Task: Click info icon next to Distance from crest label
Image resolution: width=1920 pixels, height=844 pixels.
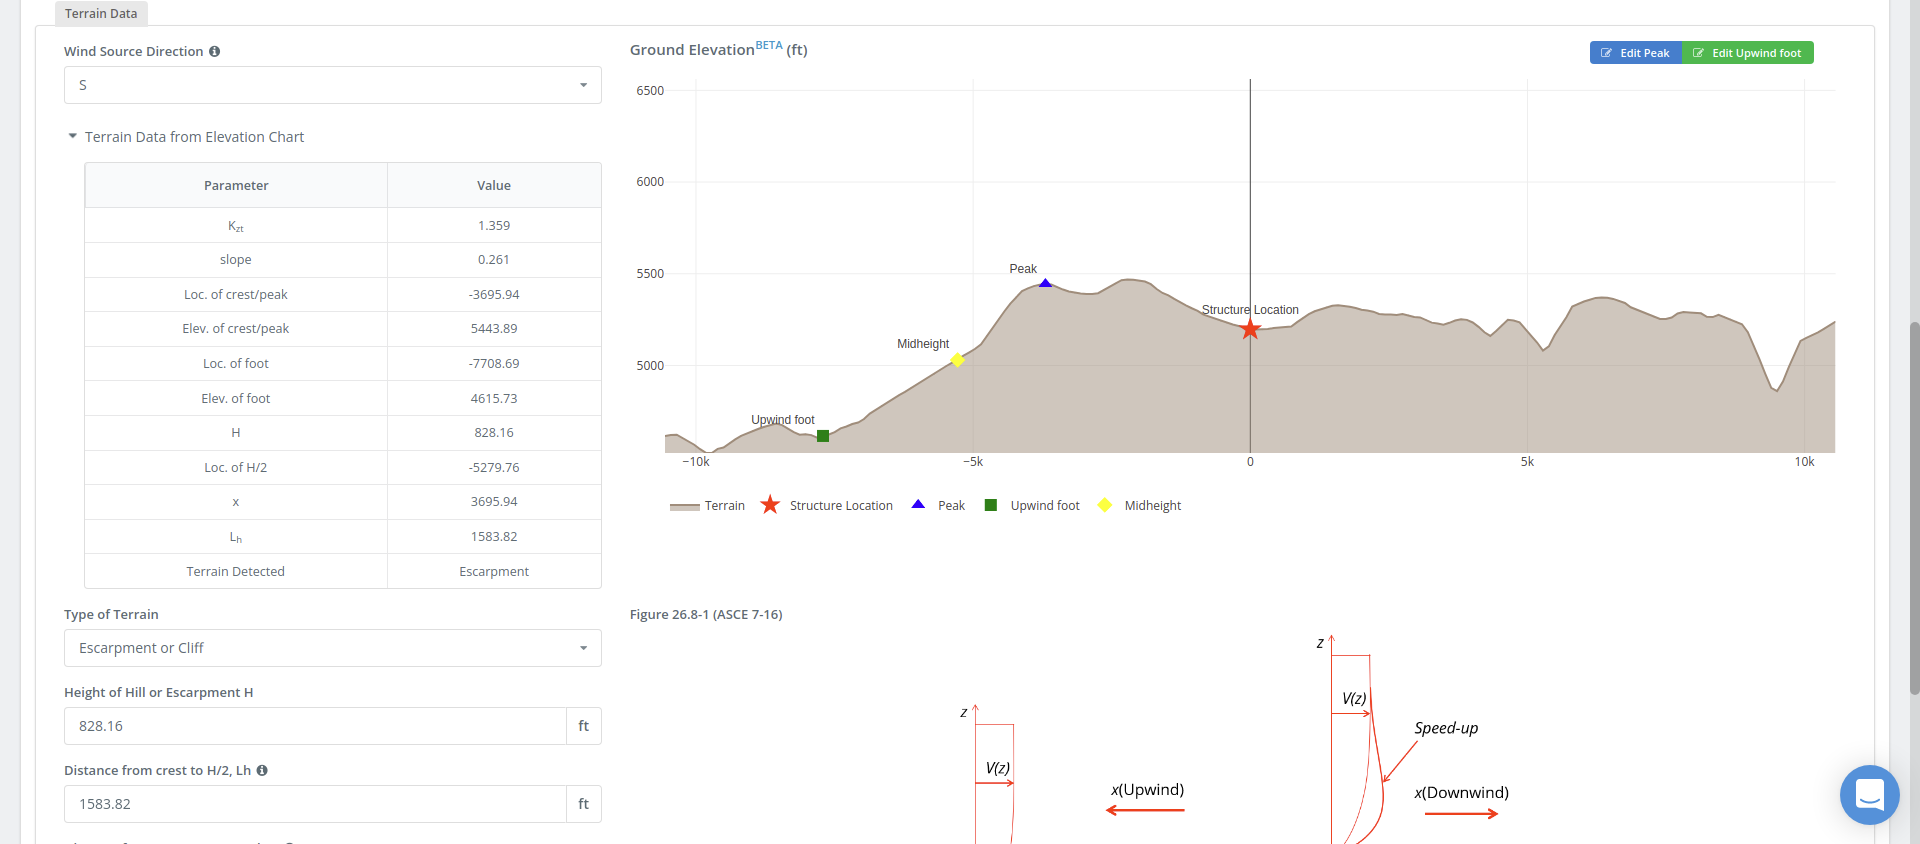Action: click(x=262, y=771)
